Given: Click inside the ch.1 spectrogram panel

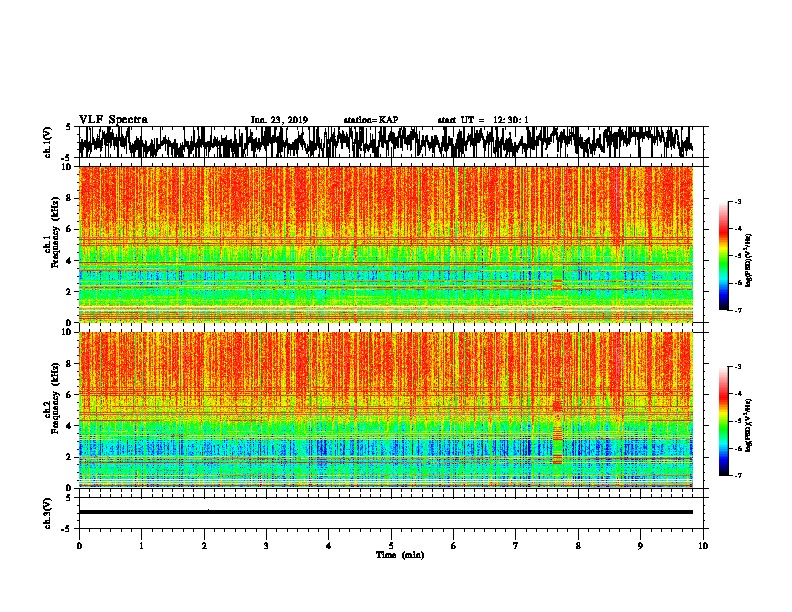Looking at the screenshot, I should tap(386, 244).
